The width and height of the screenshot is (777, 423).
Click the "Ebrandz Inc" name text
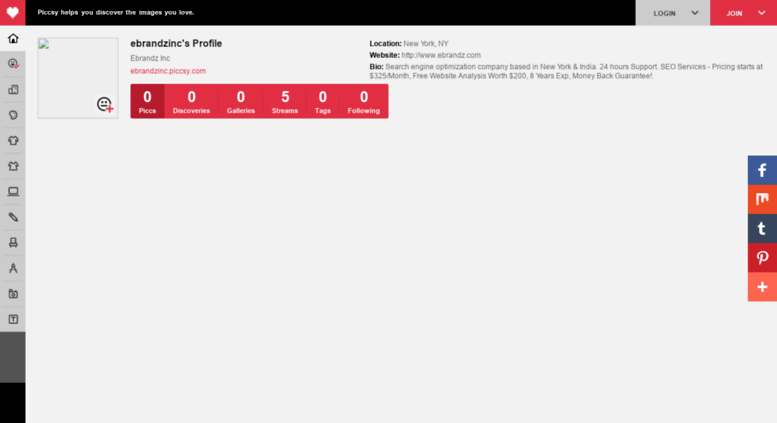(150, 58)
